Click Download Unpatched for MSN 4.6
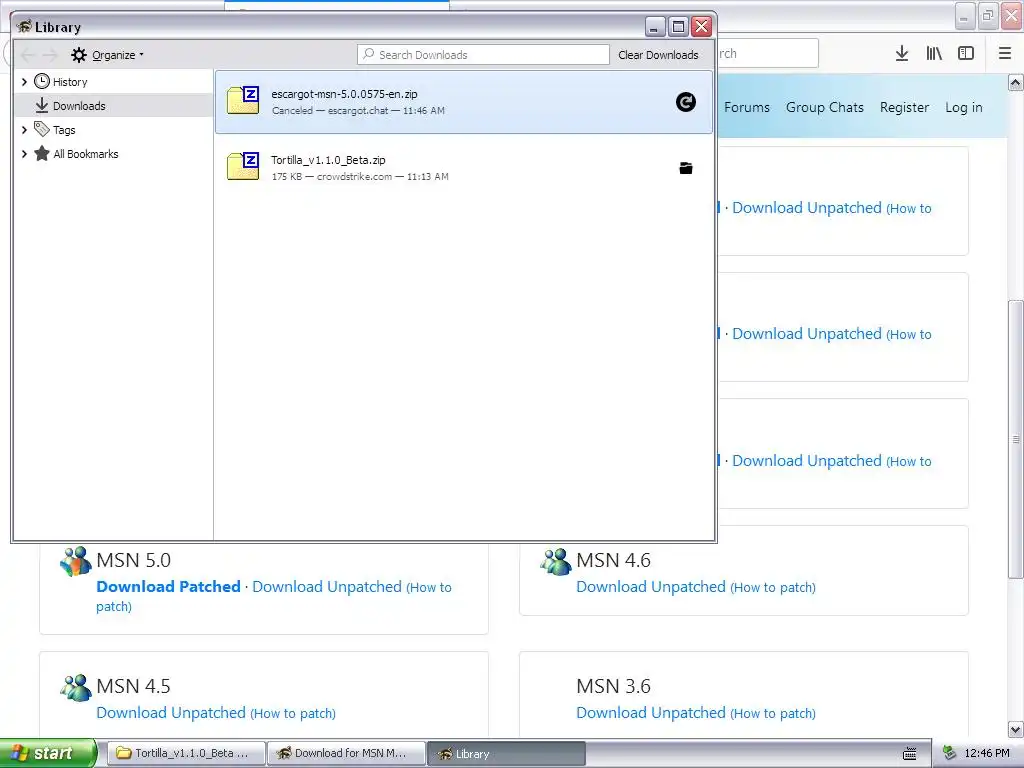Image resolution: width=1024 pixels, height=768 pixels. pos(650,586)
